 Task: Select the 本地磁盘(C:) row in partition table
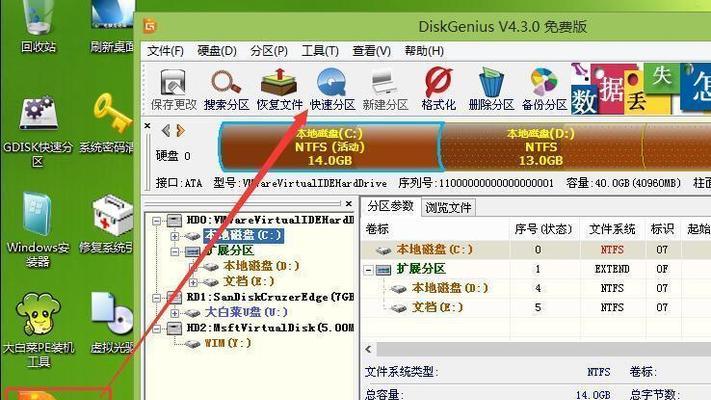tap(536, 249)
